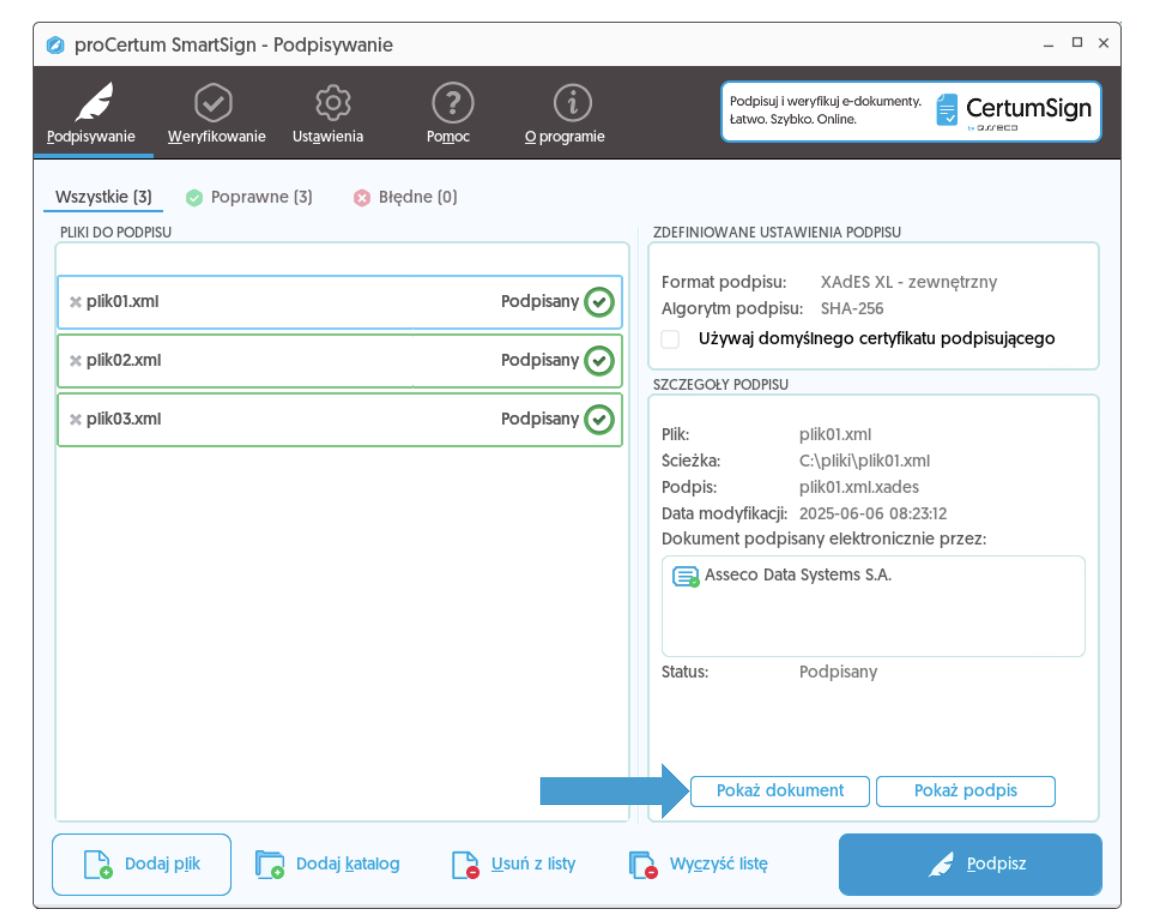Image resolution: width=1162 pixels, height=924 pixels.
Task: Click Pokaż podpis button
Action: coord(965,791)
